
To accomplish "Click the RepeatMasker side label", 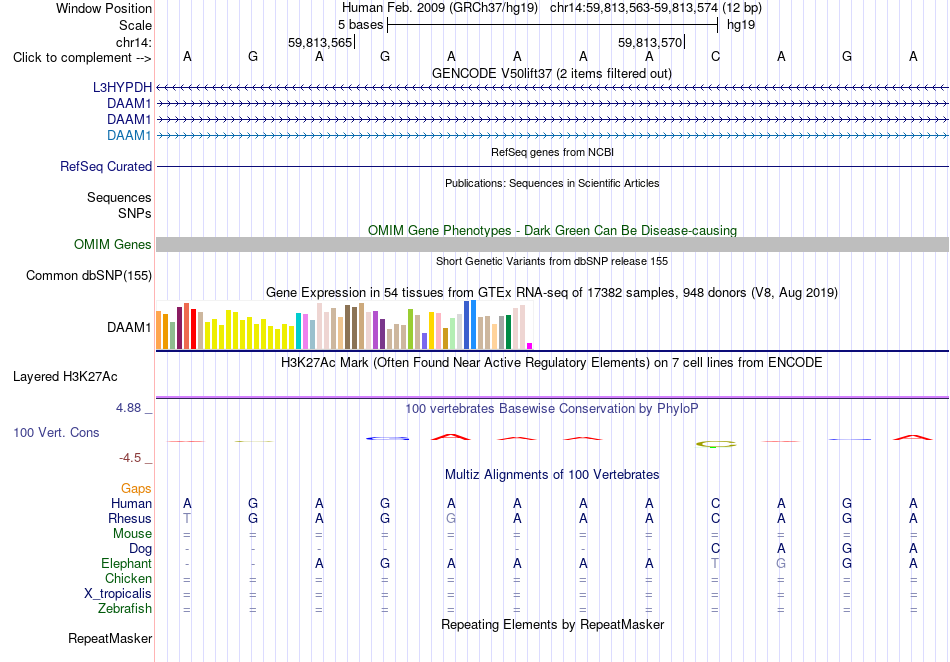I will (x=110, y=638).
